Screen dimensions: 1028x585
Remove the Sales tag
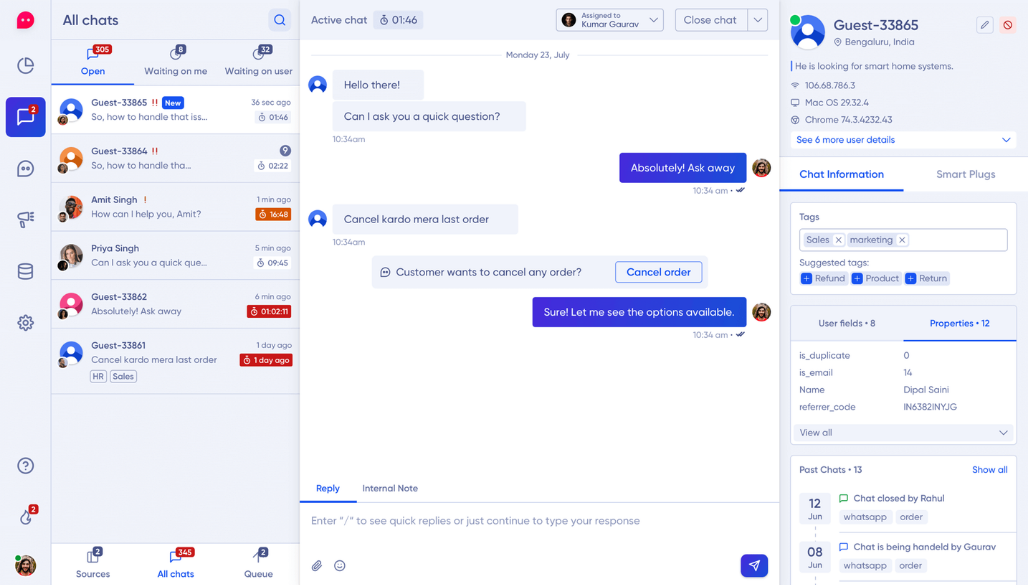839,240
